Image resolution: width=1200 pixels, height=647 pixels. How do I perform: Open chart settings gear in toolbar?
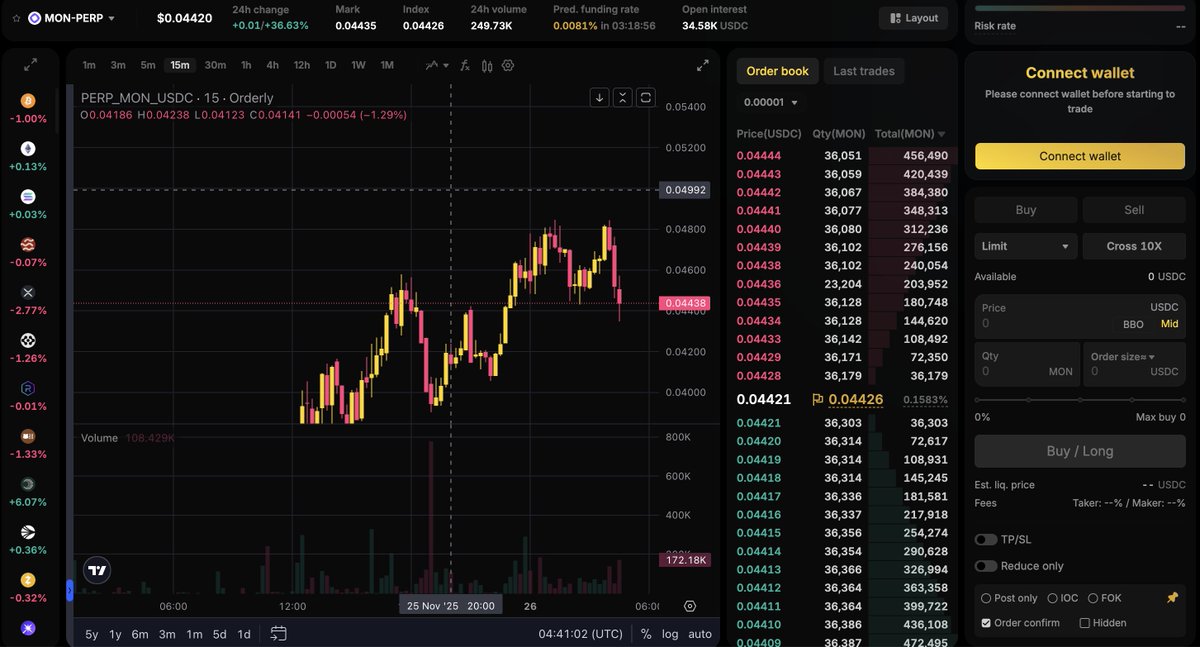pyautogui.click(x=508, y=65)
